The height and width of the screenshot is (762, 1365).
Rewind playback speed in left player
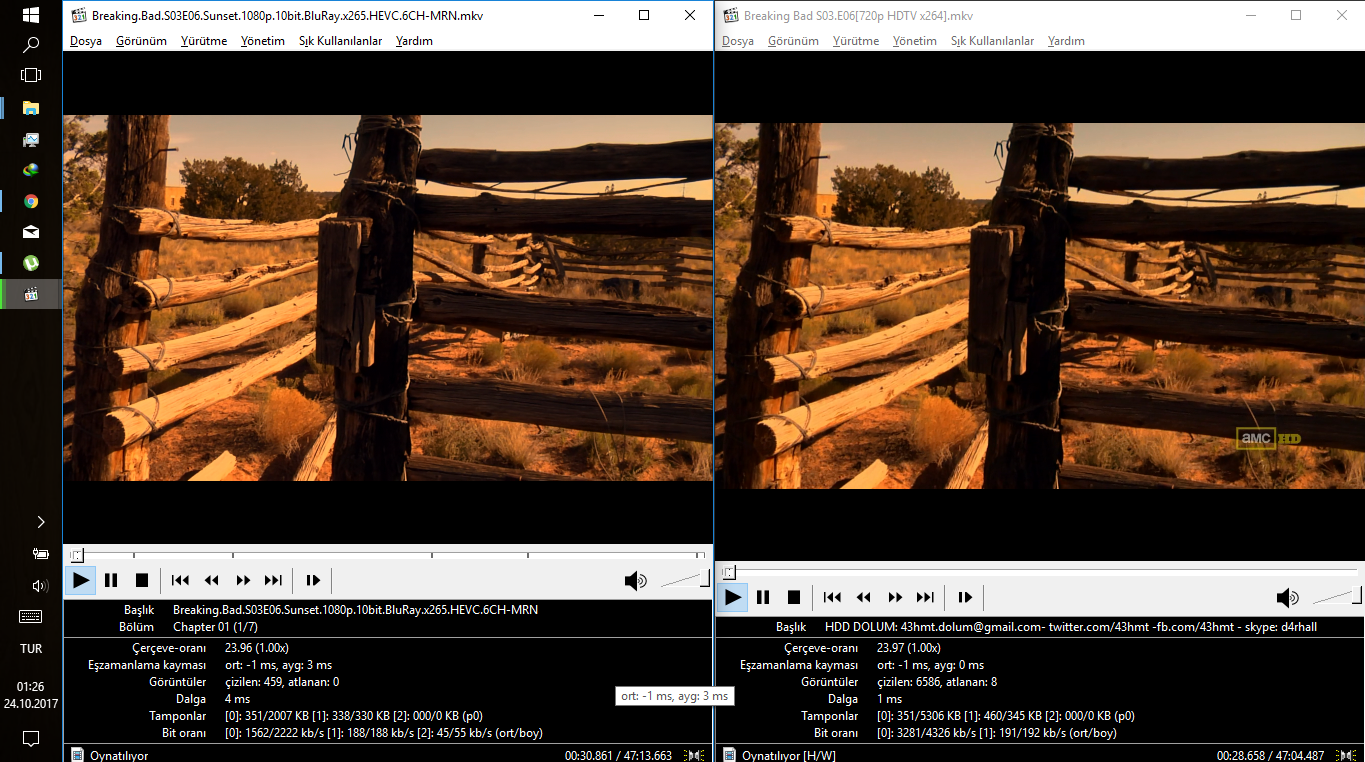coord(212,580)
